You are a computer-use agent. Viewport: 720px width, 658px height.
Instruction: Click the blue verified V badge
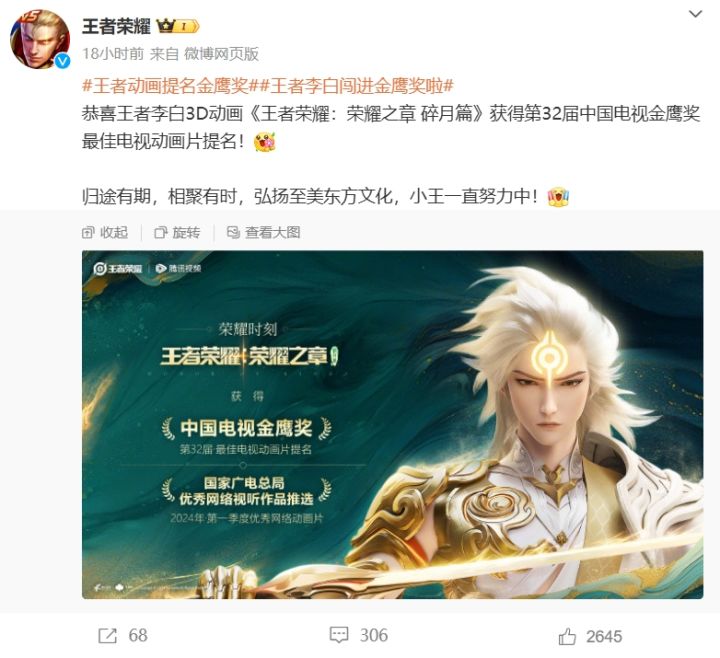pyautogui.click(x=62, y=61)
